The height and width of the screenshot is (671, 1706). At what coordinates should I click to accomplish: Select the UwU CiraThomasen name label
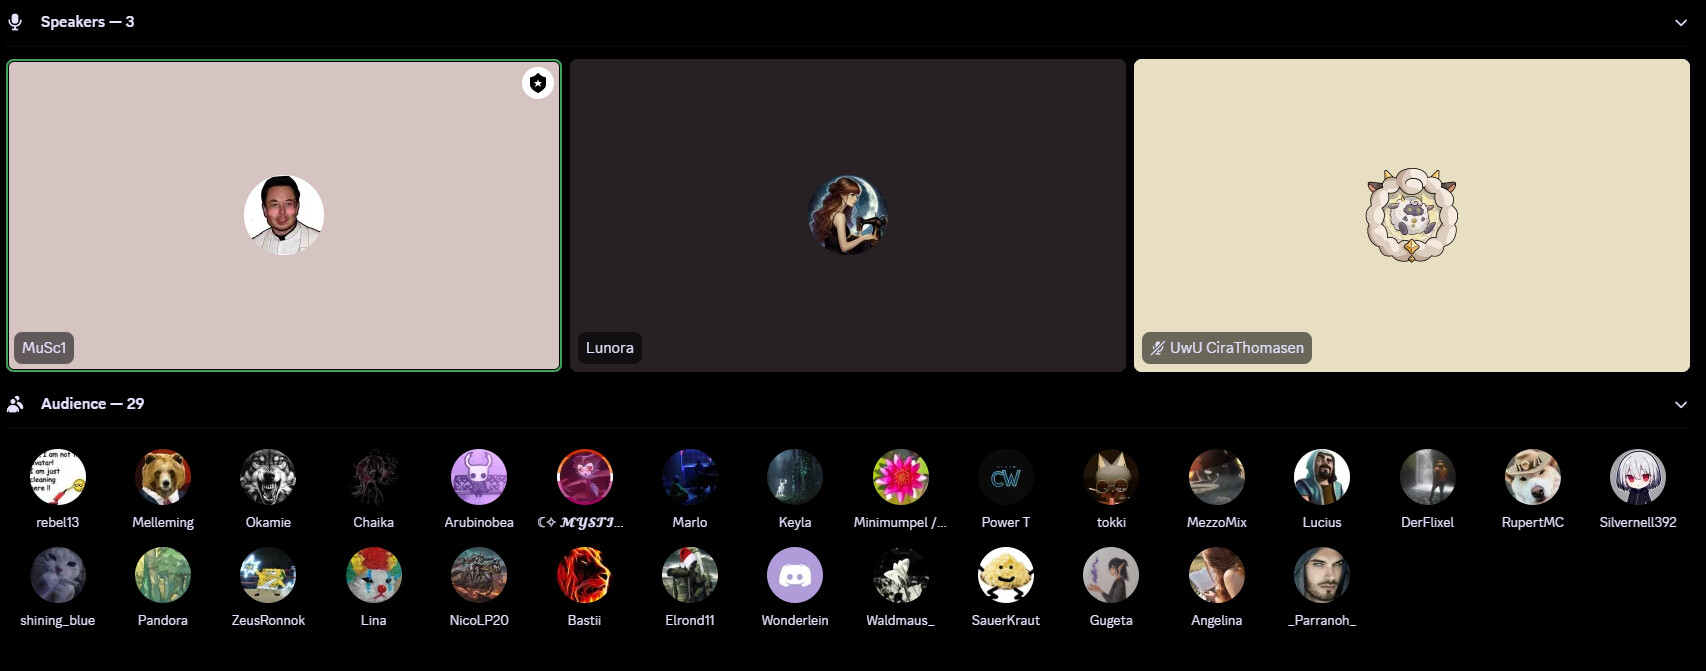(1236, 348)
